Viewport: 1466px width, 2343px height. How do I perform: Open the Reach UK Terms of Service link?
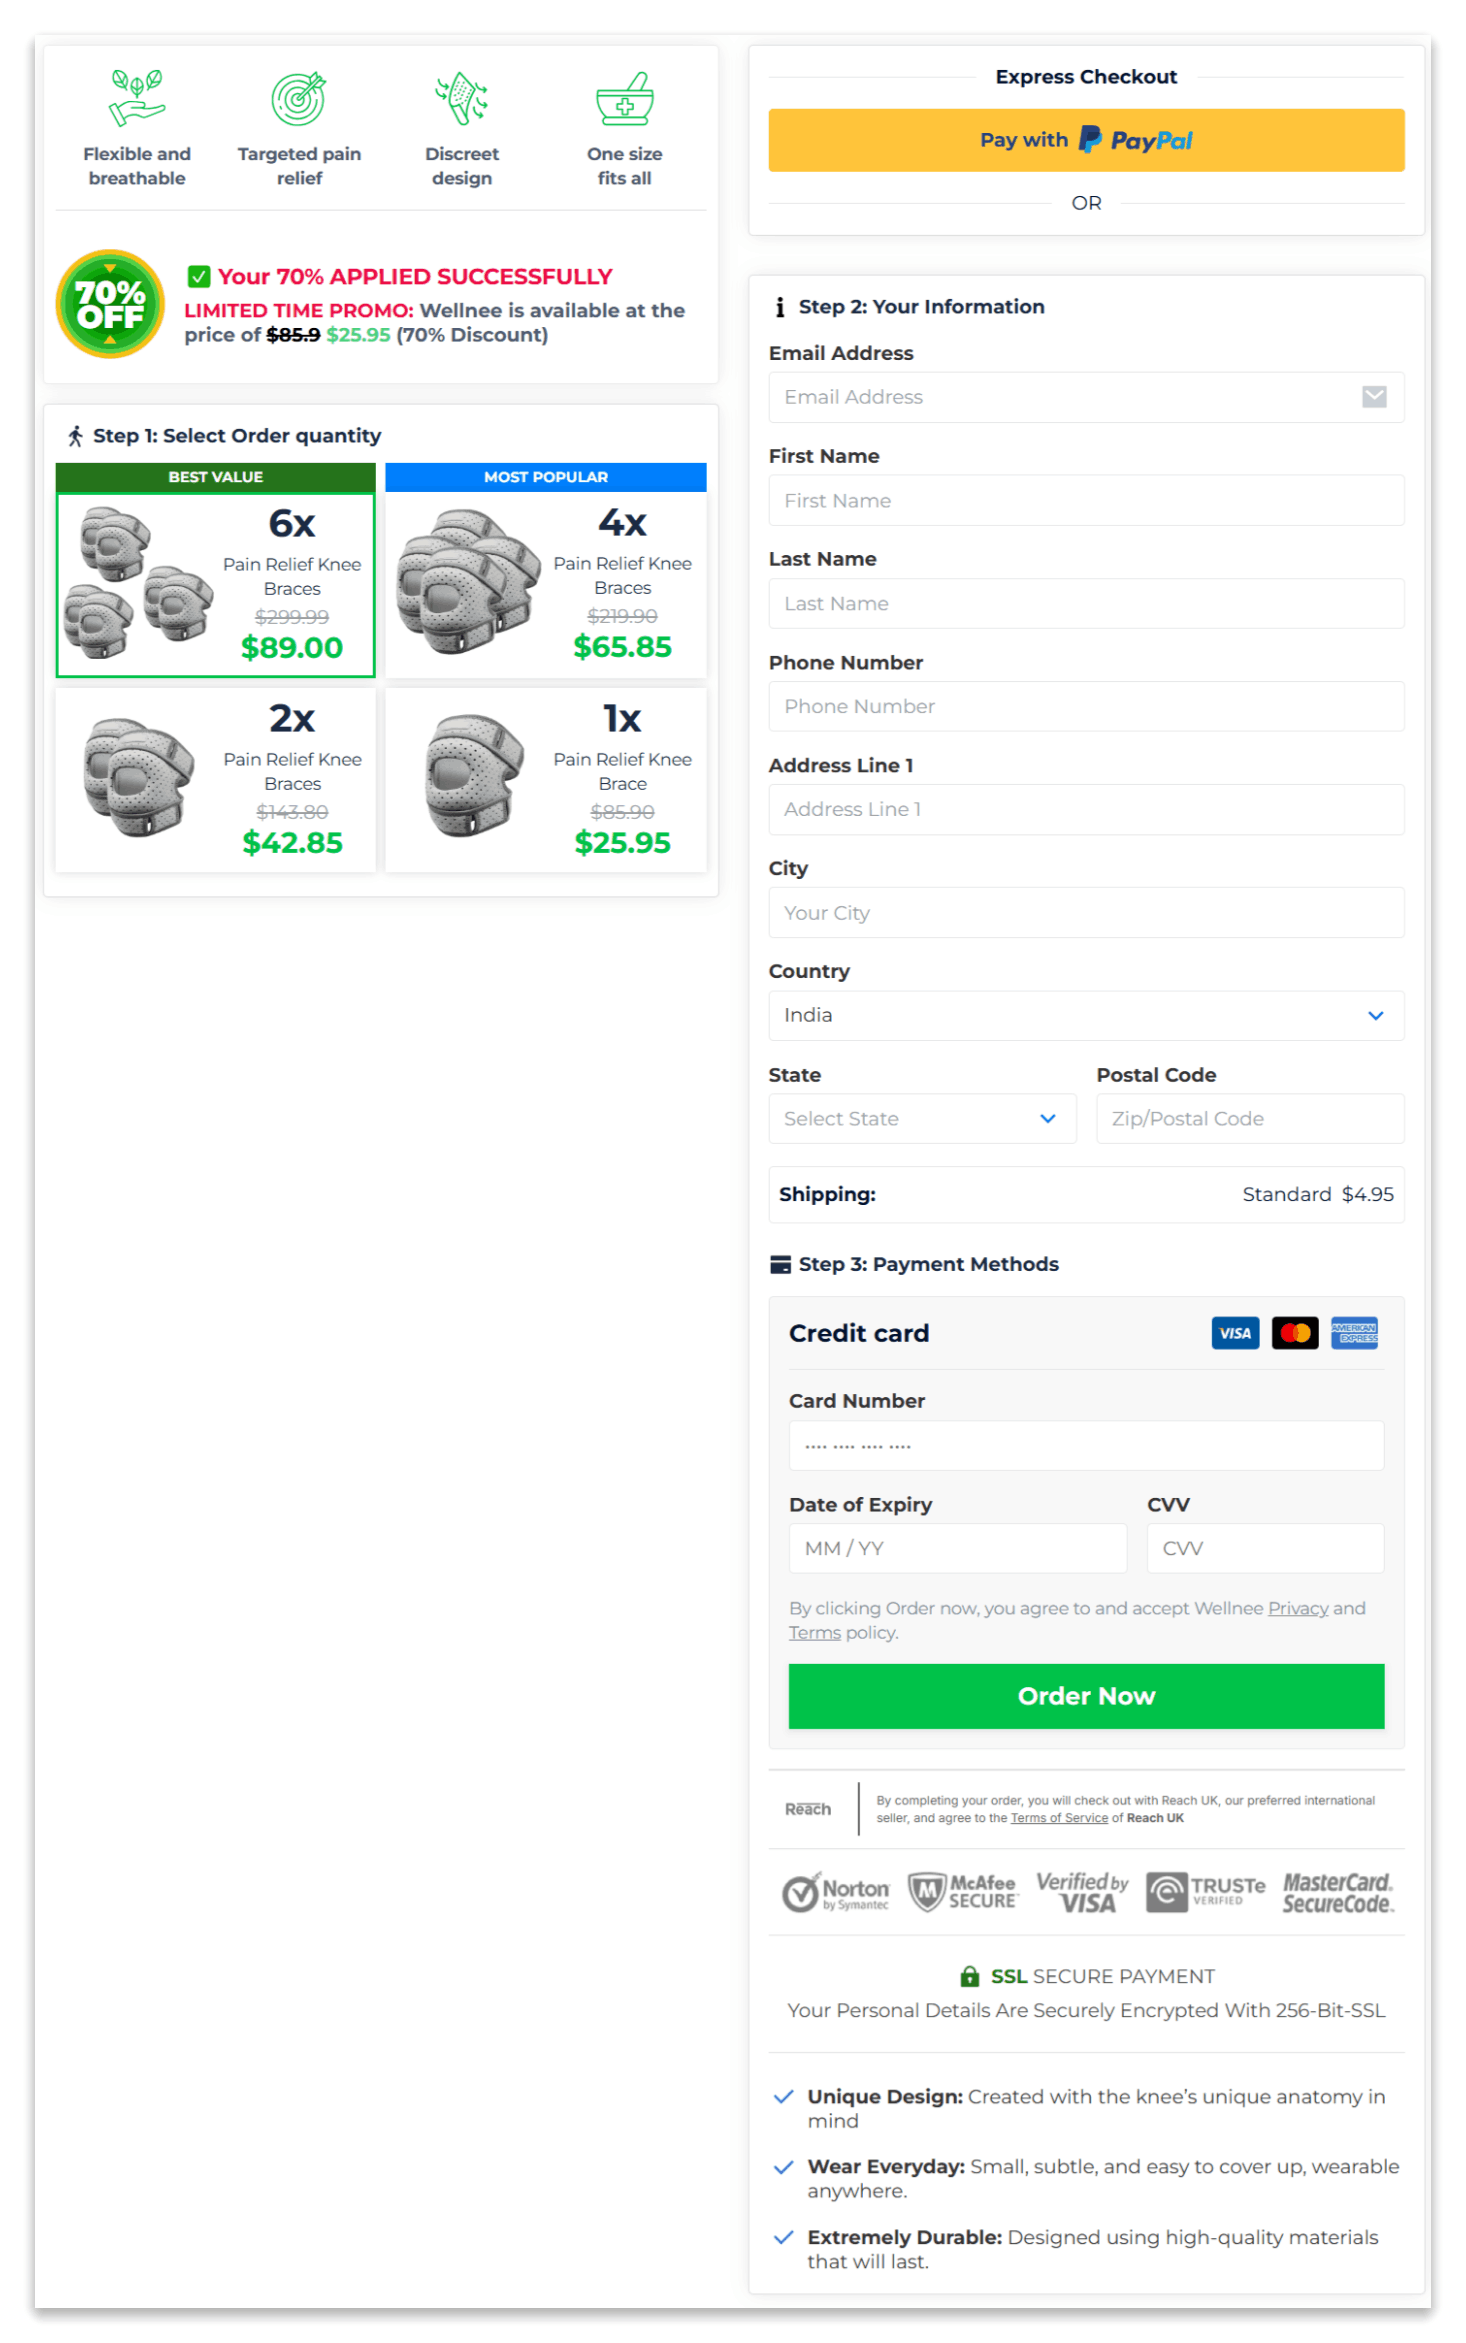click(x=1059, y=1818)
